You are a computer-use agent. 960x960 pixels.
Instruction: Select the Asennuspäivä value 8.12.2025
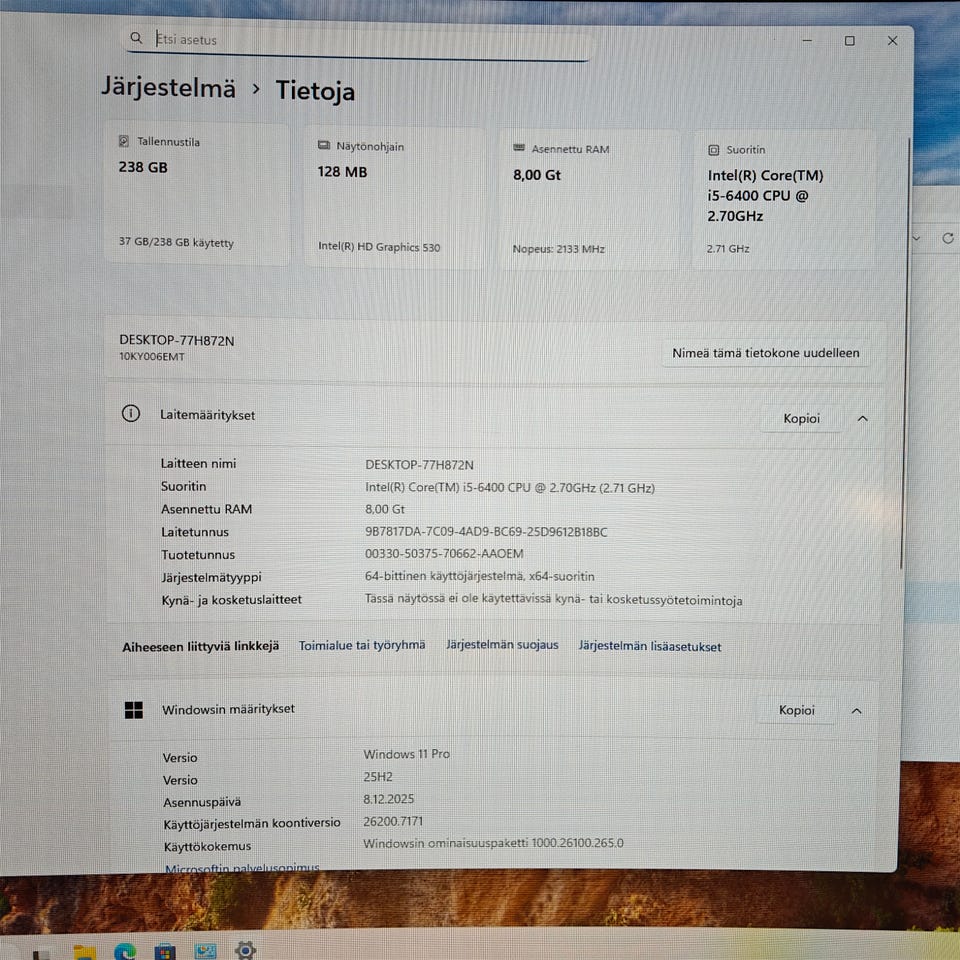point(389,799)
